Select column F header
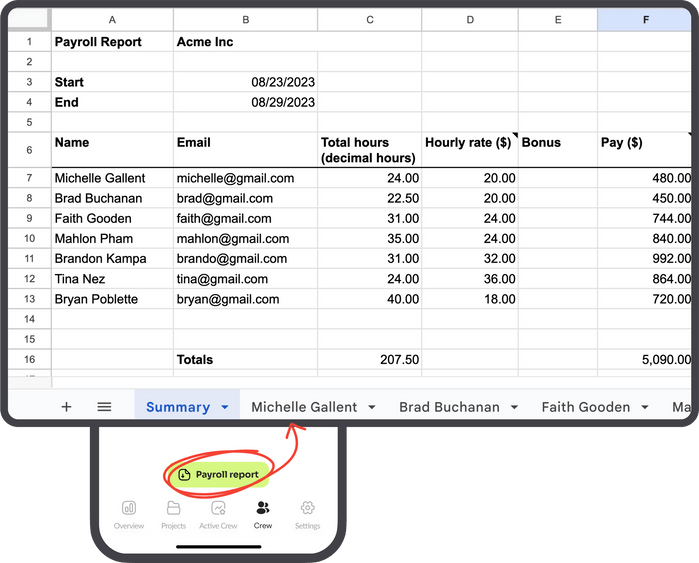The width and height of the screenshot is (699, 563). pos(645,20)
